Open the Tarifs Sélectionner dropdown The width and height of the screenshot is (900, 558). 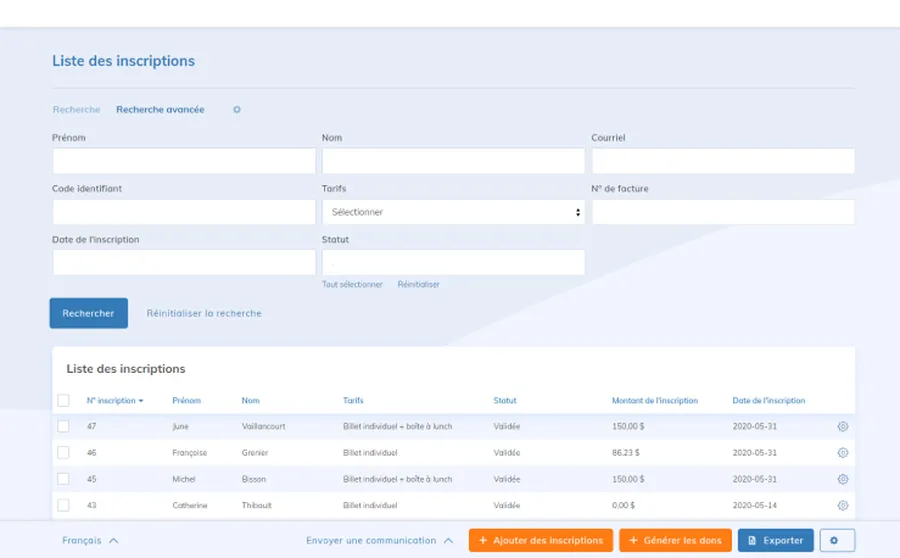point(453,212)
